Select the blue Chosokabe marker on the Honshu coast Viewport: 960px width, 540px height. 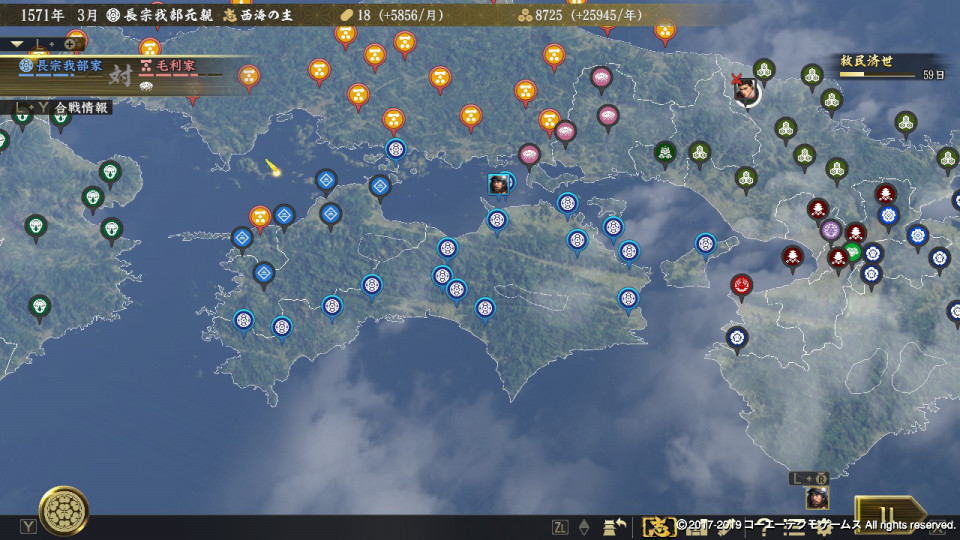coord(396,150)
